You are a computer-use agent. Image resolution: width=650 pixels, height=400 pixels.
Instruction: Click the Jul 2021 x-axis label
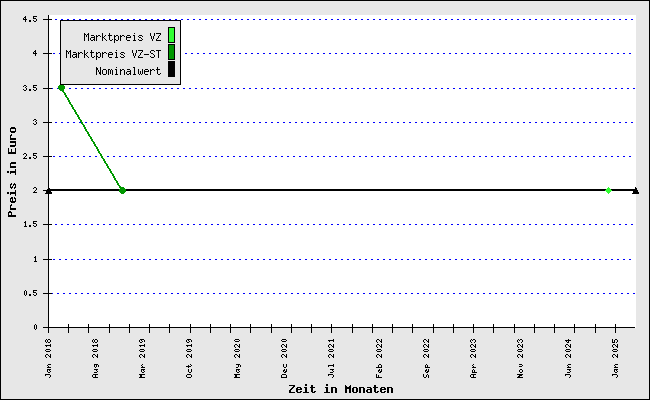pyautogui.click(x=332, y=359)
